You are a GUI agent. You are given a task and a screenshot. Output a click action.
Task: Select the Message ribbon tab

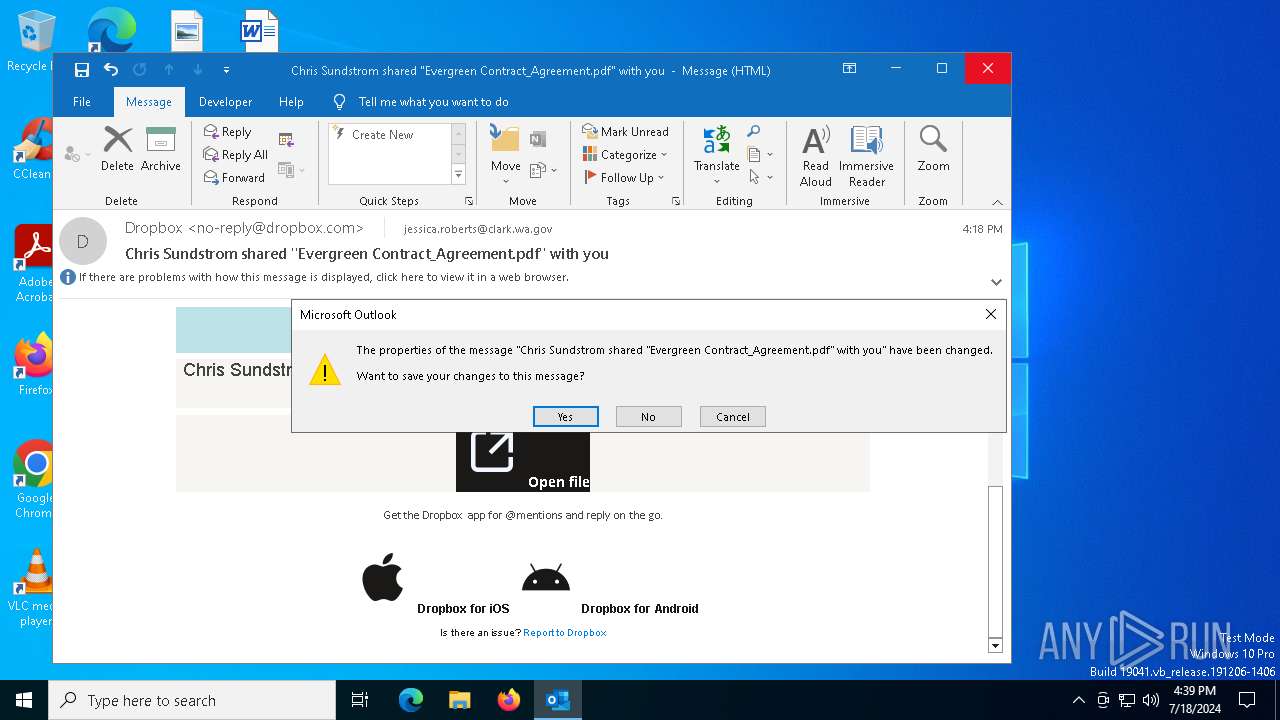(x=149, y=102)
